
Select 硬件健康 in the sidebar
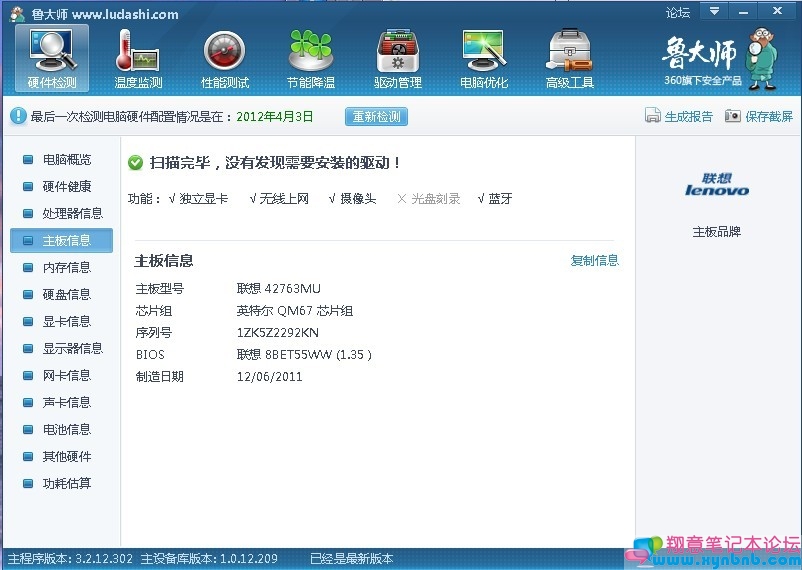pos(61,186)
